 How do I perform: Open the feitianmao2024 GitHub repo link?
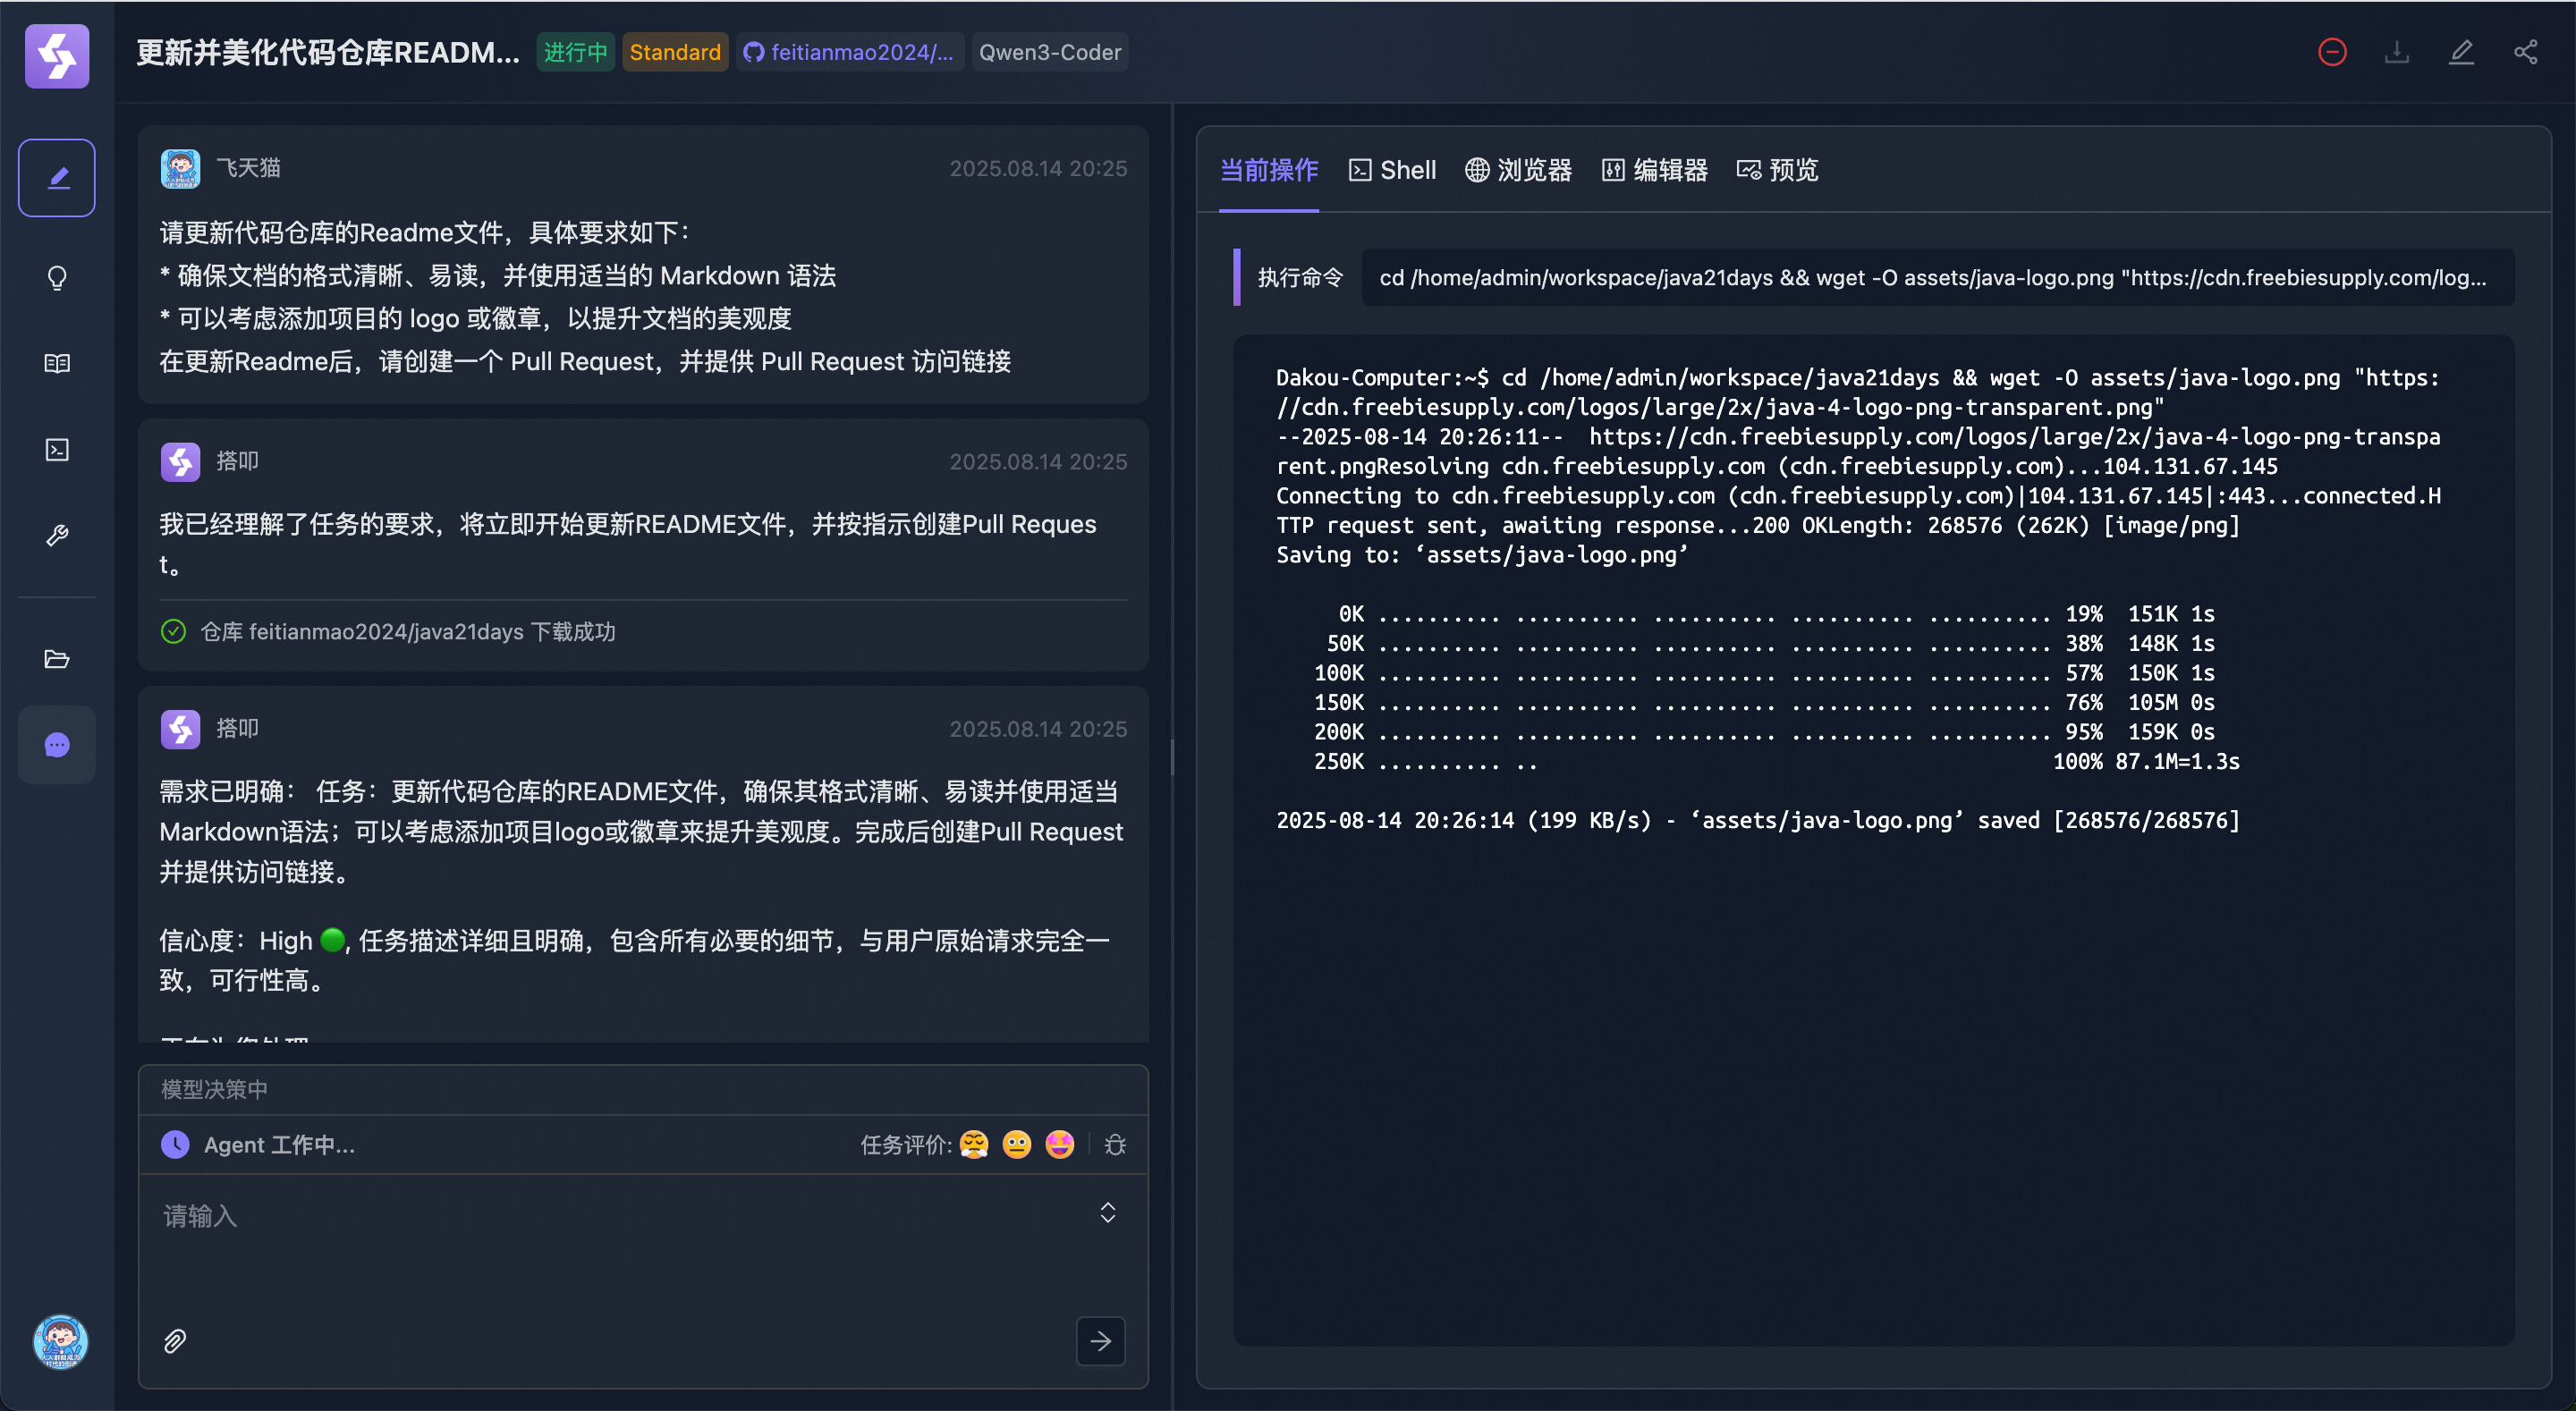click(849, 52)
